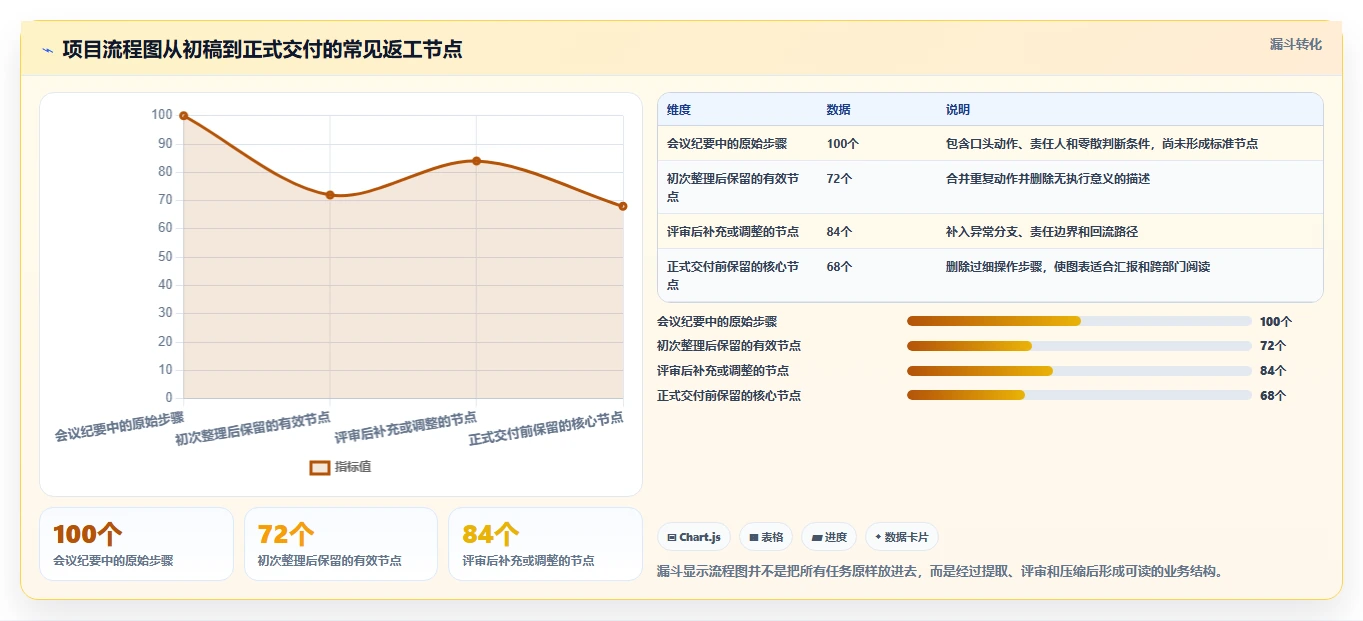
Task: Click the x-axis label 评审后补充或调整的节点
Action: coord(406,427)
